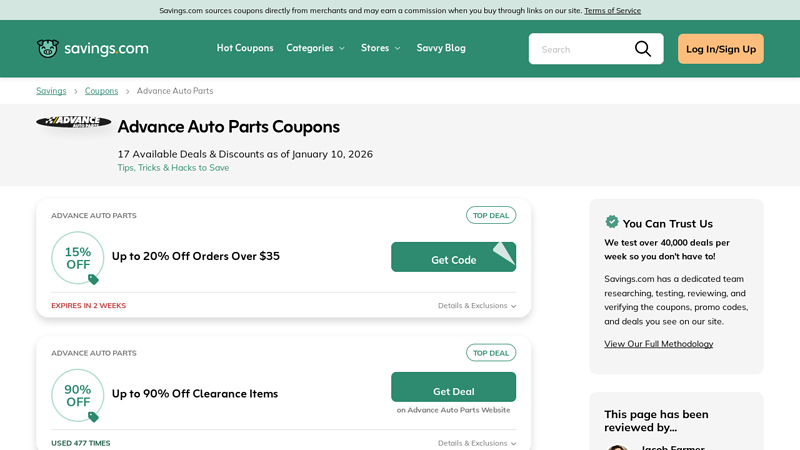800x450 pixels.
Task: Open Hot Coupons page
Action: point(245,48)
